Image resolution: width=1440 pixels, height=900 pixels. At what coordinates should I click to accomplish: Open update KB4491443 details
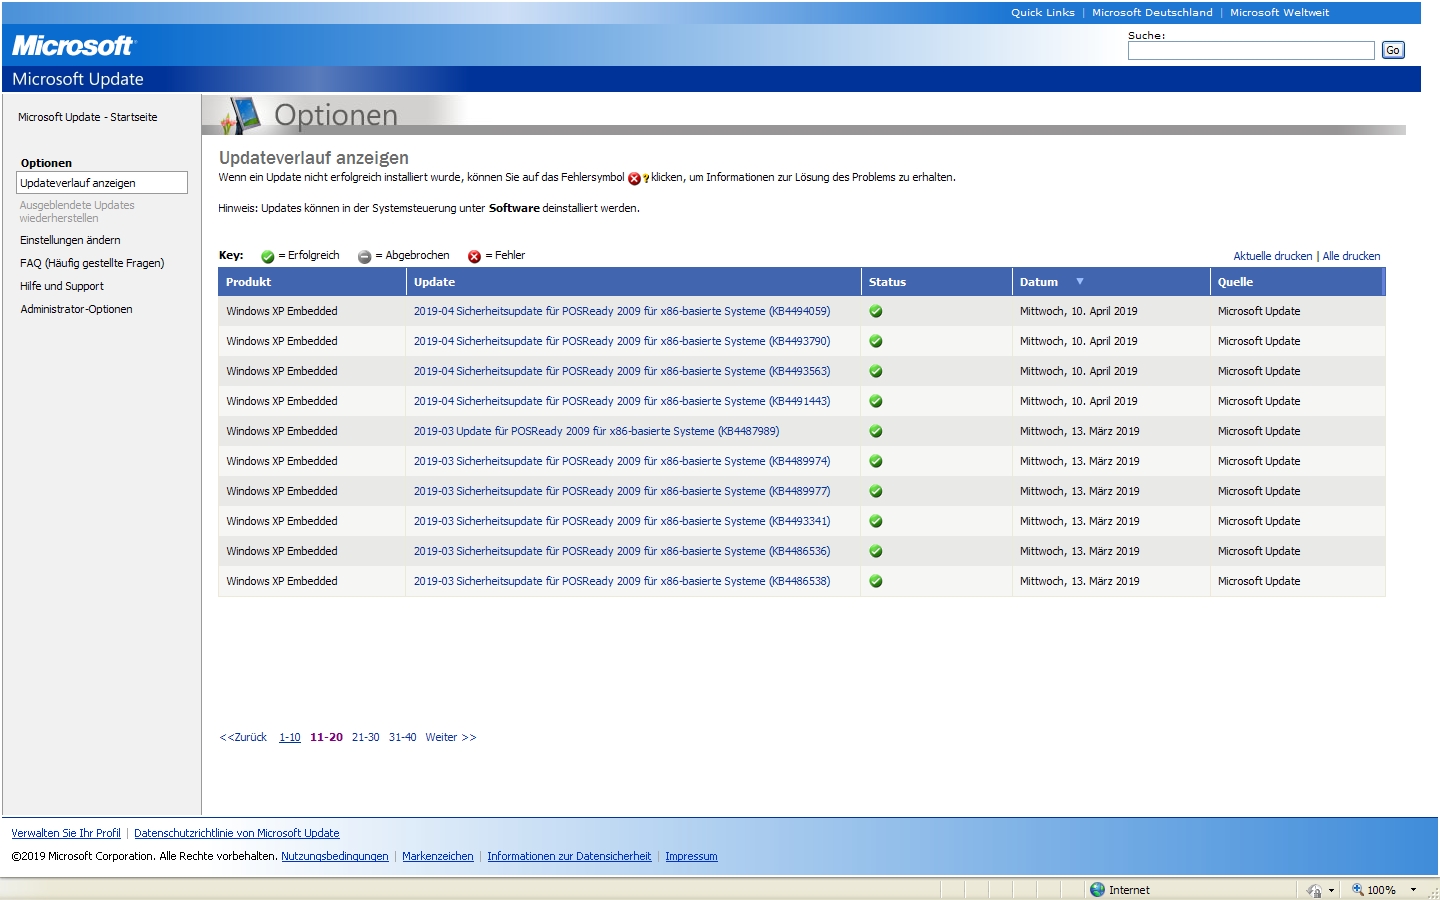(x=622, y=401)
